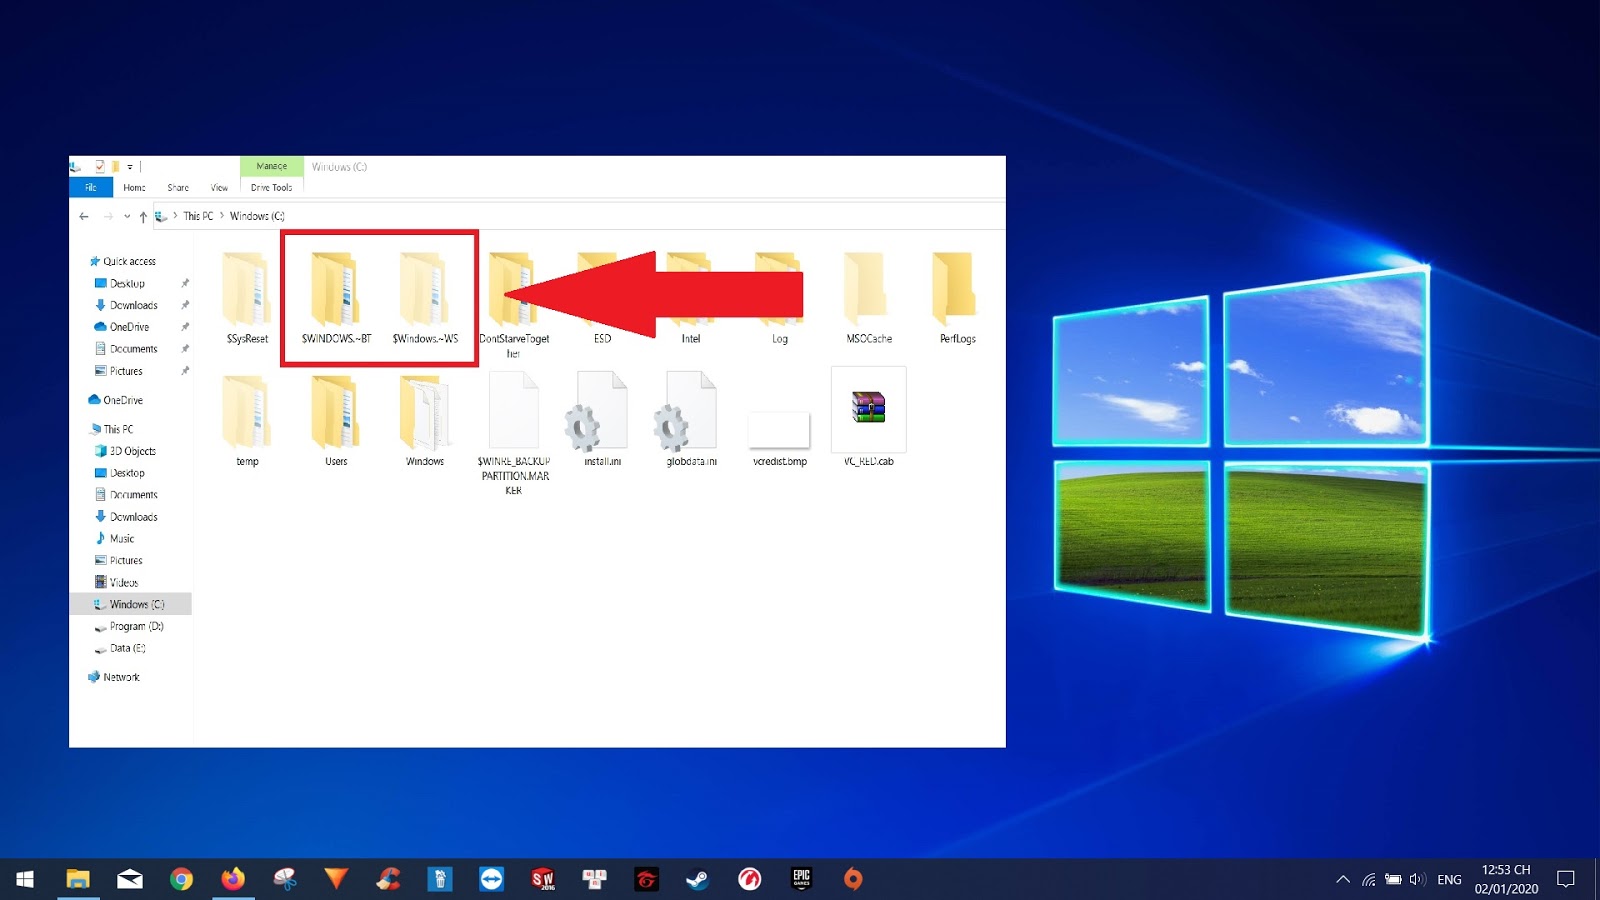Open Epic Games Launcher from the taskbar
1600x900 pixels.
[801, 879]
